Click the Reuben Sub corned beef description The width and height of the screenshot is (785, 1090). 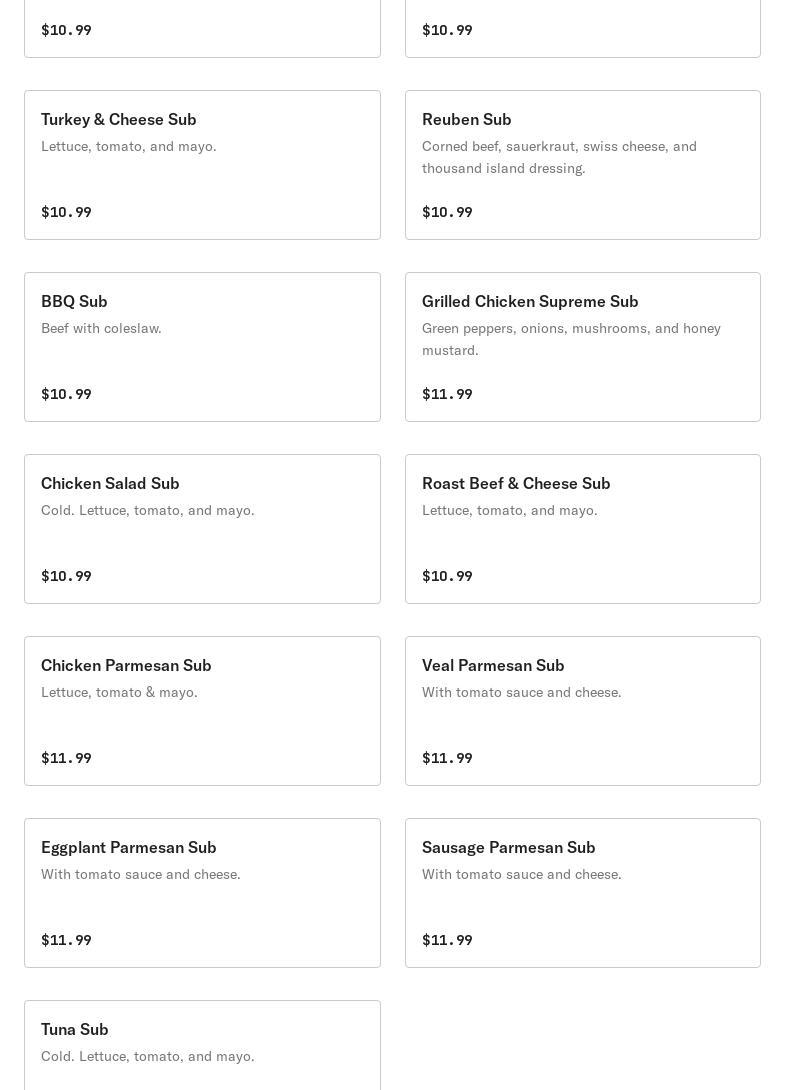(x=559, y=157)
